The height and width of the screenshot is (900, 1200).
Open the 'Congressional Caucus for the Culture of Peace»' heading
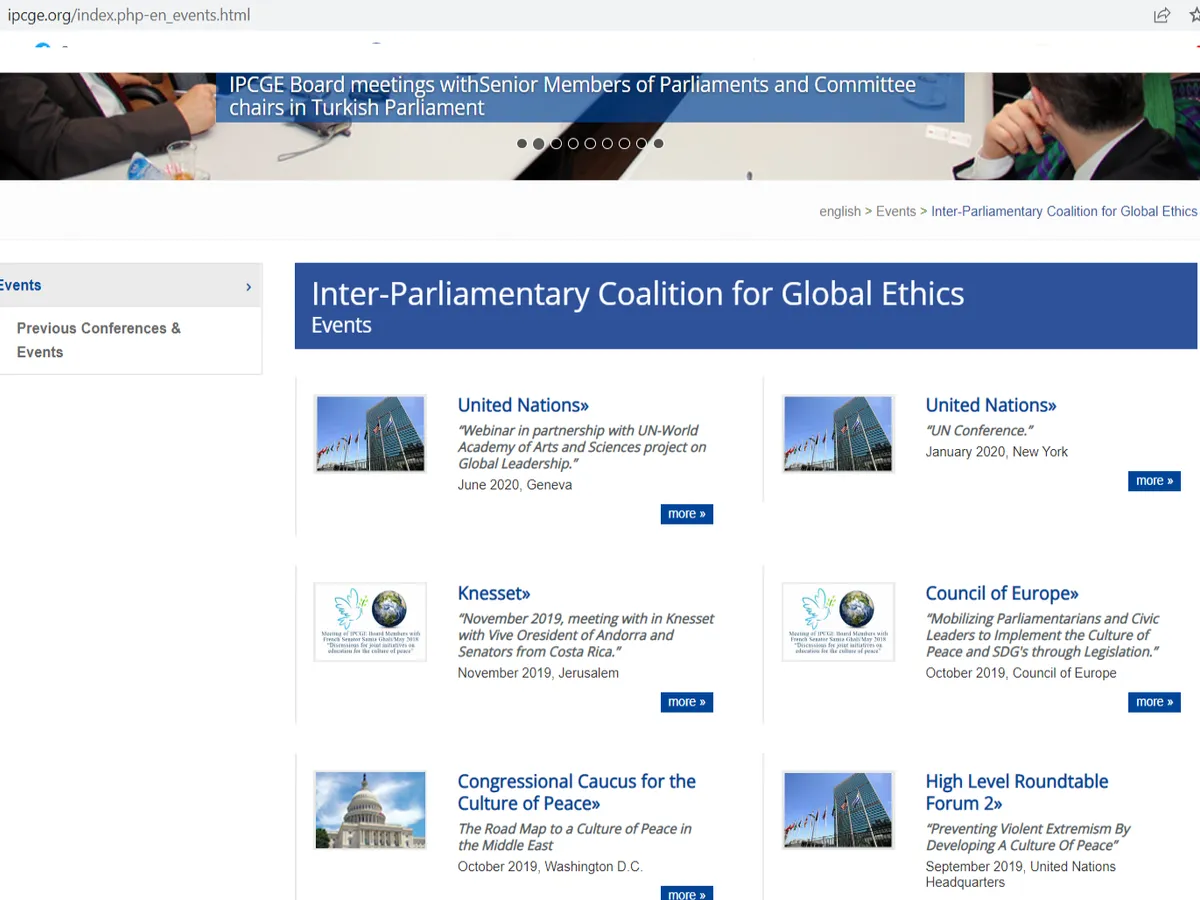pyautogui.click(x=576, y=792)
